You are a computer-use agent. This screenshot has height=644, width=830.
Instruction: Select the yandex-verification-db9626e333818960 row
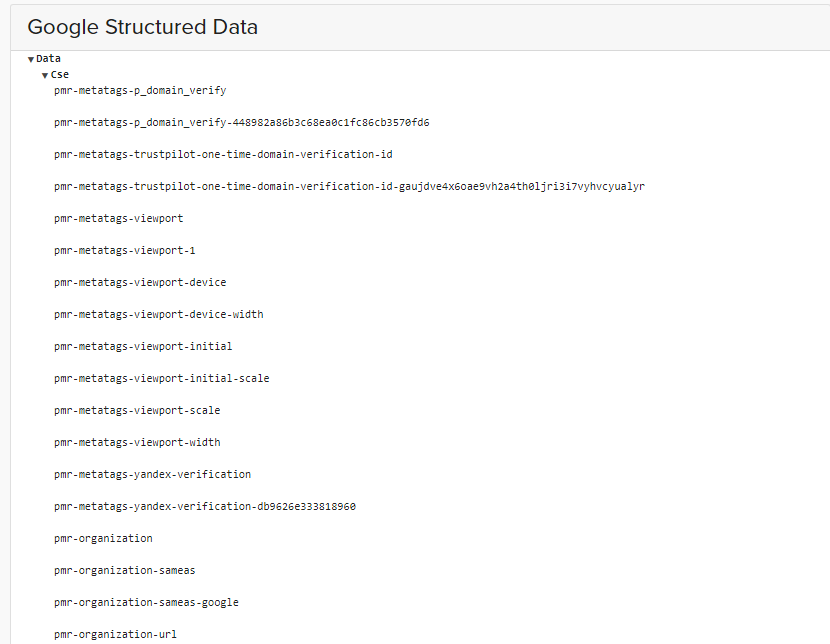205,506
